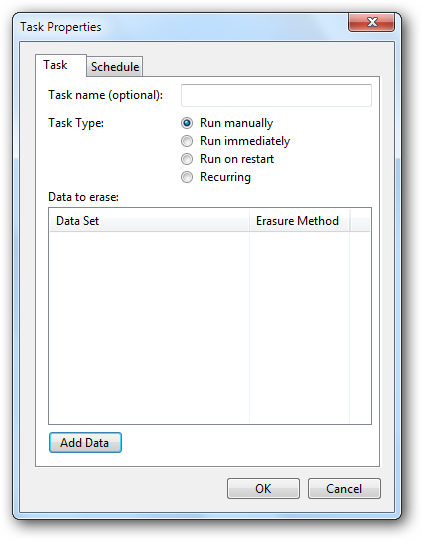Image resolution: width=422 pixels, height=540 pixels.
Task: Cancel the Task Properties dialog
Action: (344, 488)
